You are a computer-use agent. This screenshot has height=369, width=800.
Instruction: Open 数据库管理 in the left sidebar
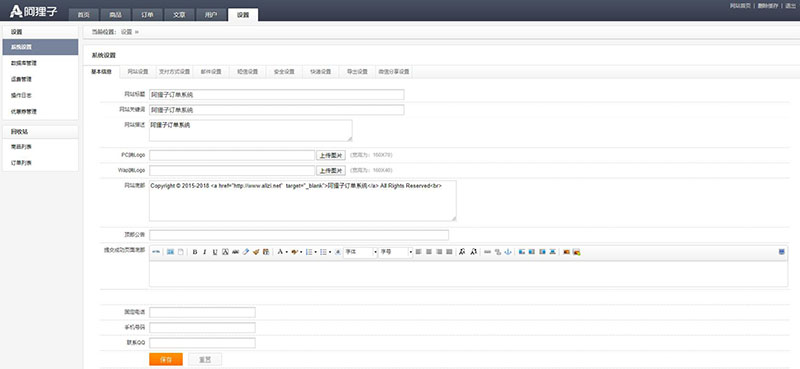pyautogui.click(x=24, y=63)
